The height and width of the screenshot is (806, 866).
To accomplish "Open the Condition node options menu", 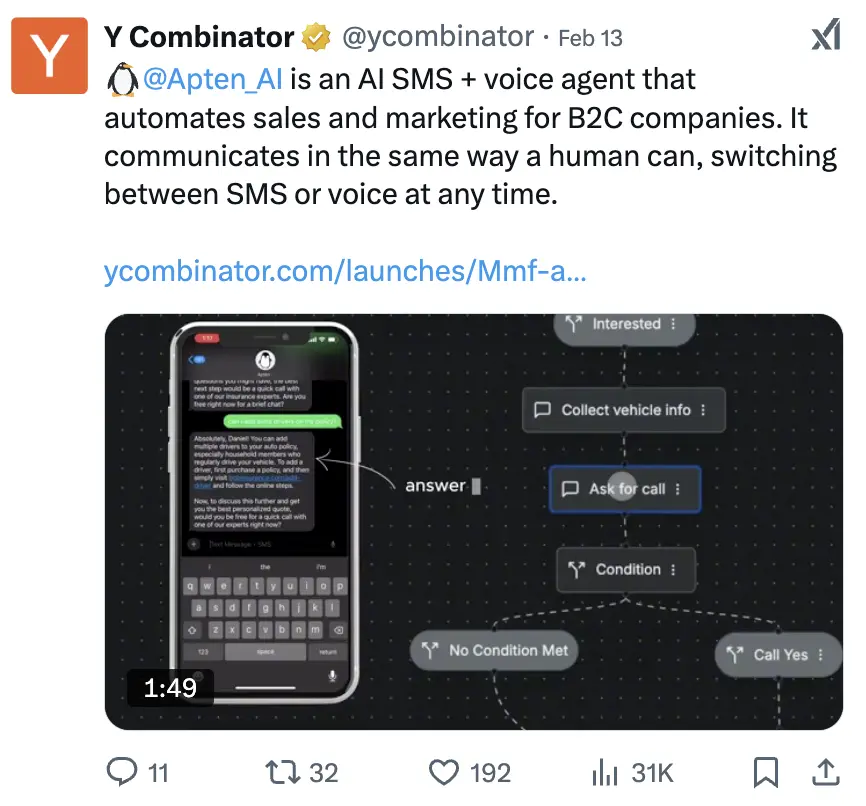I will tap(674, 570).
